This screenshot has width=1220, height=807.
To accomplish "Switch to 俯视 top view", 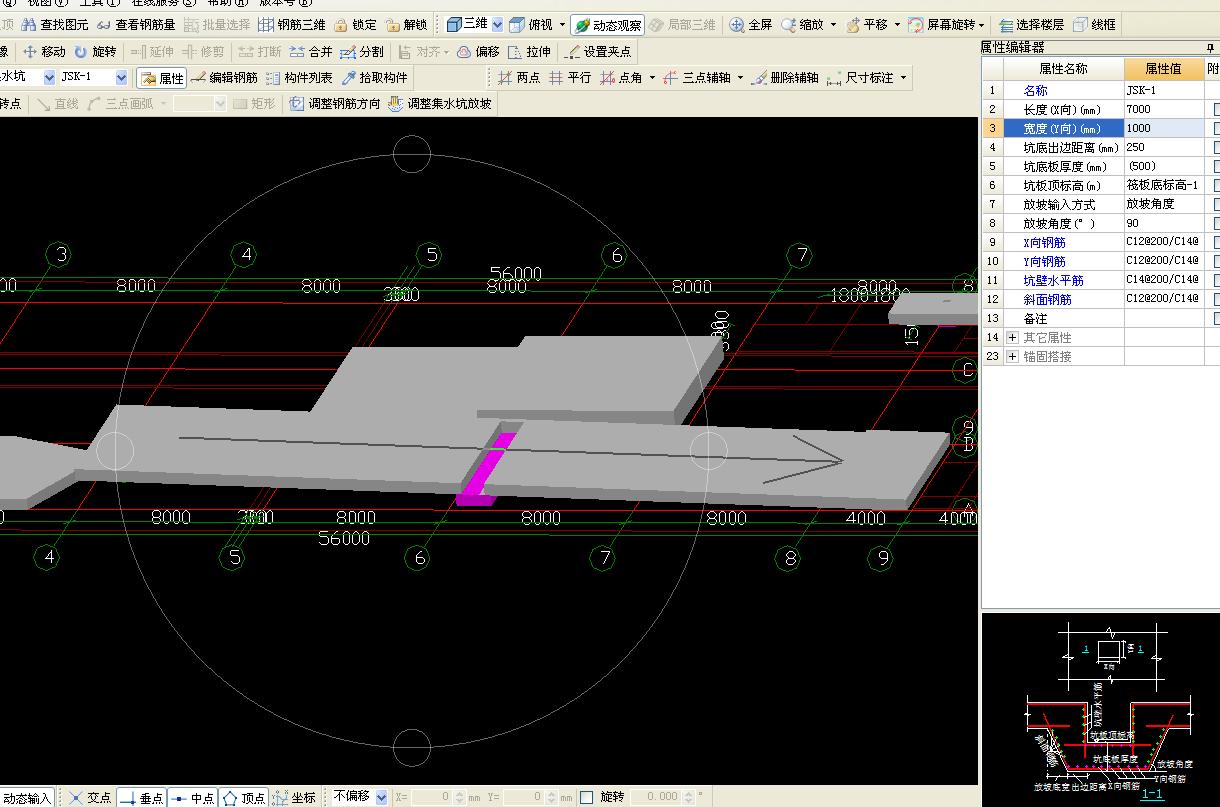I will [530, 25].
